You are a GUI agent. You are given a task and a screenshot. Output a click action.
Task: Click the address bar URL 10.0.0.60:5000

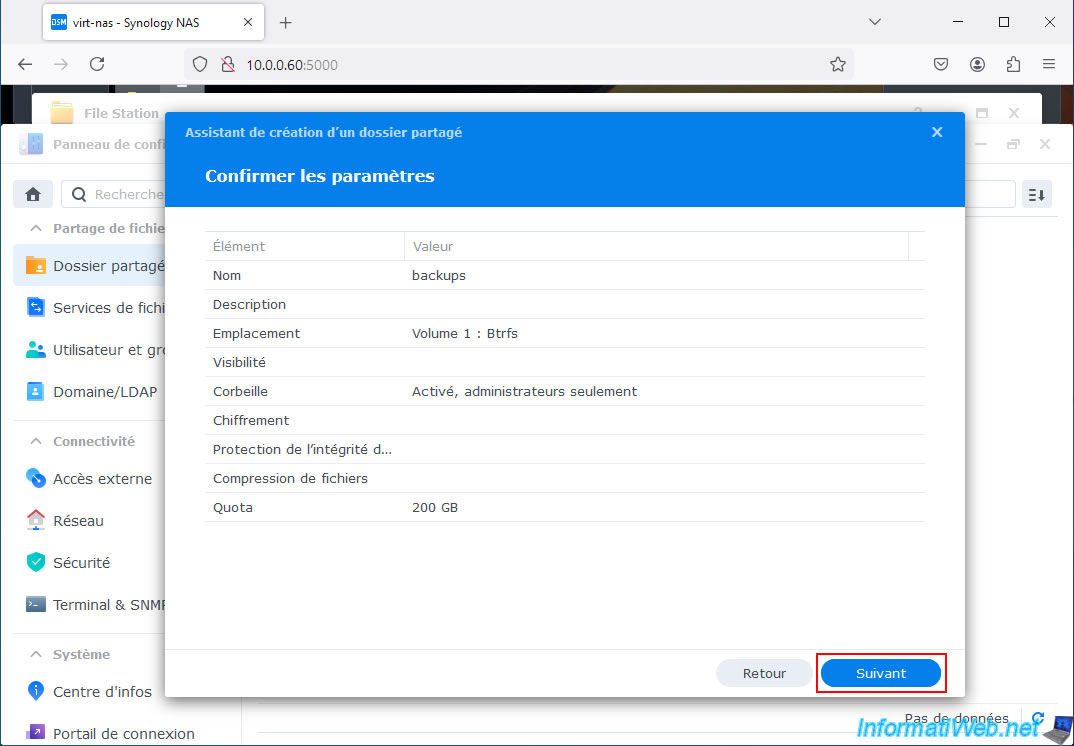(292, 65)
